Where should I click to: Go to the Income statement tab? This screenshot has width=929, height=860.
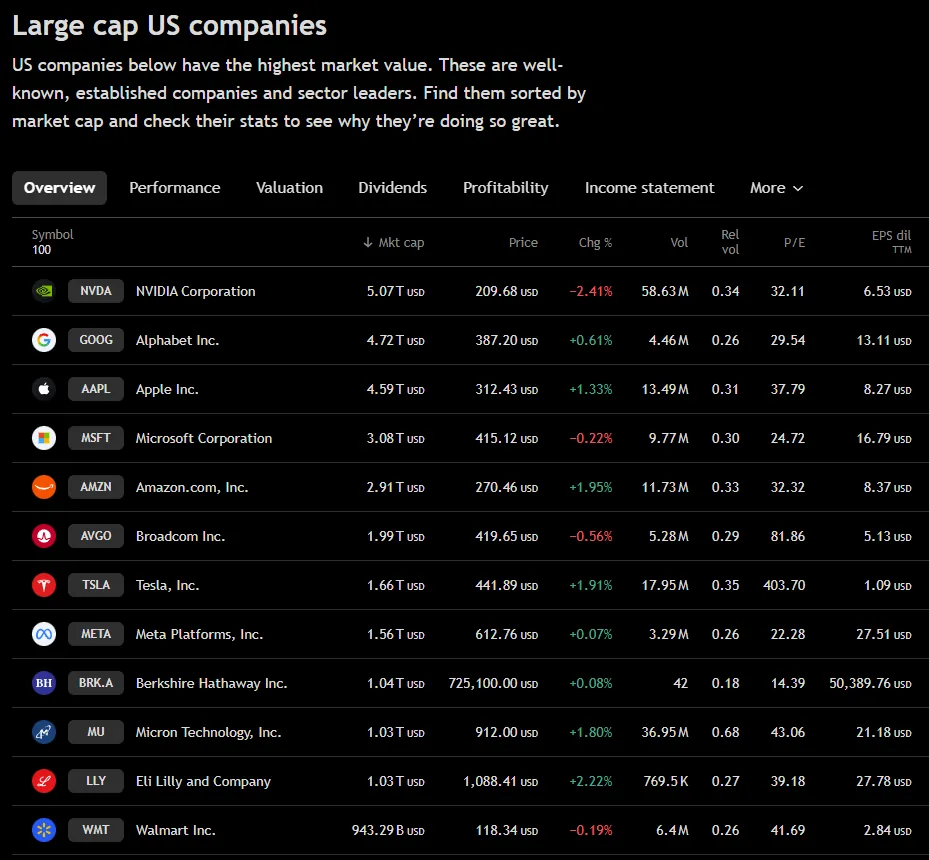coord(649,188)
